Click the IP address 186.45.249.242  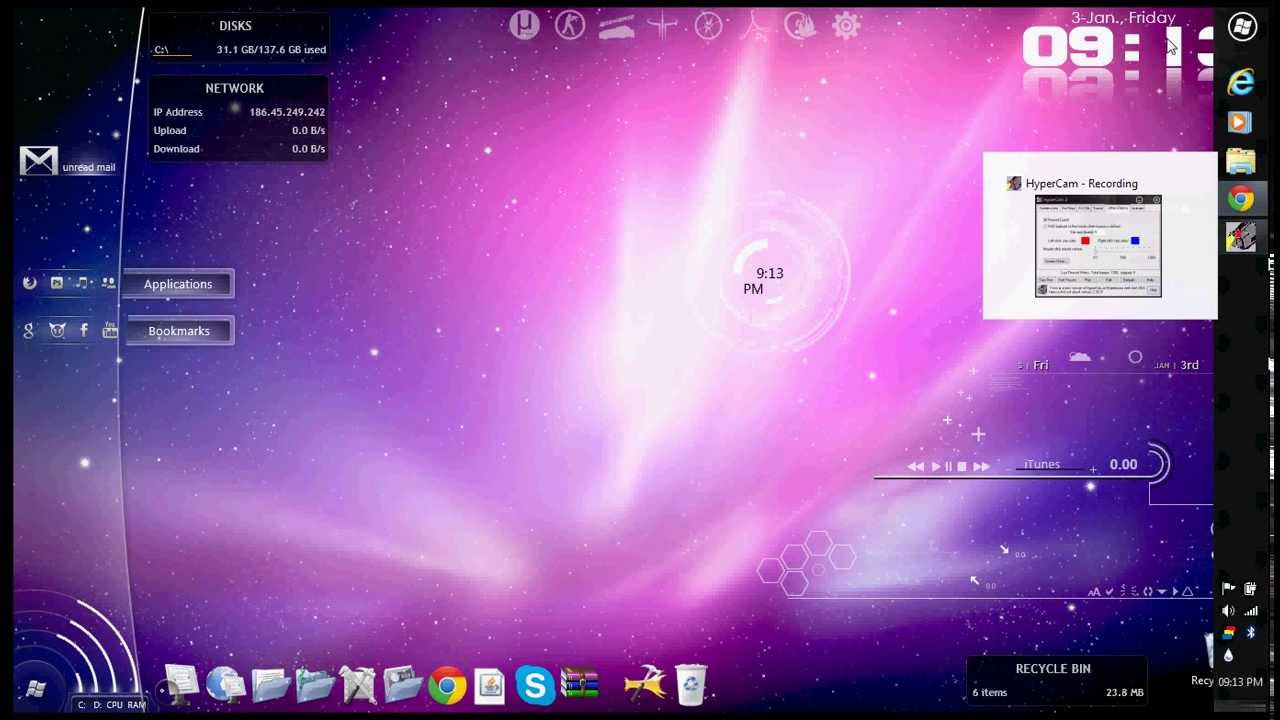[x=287, y=112]
